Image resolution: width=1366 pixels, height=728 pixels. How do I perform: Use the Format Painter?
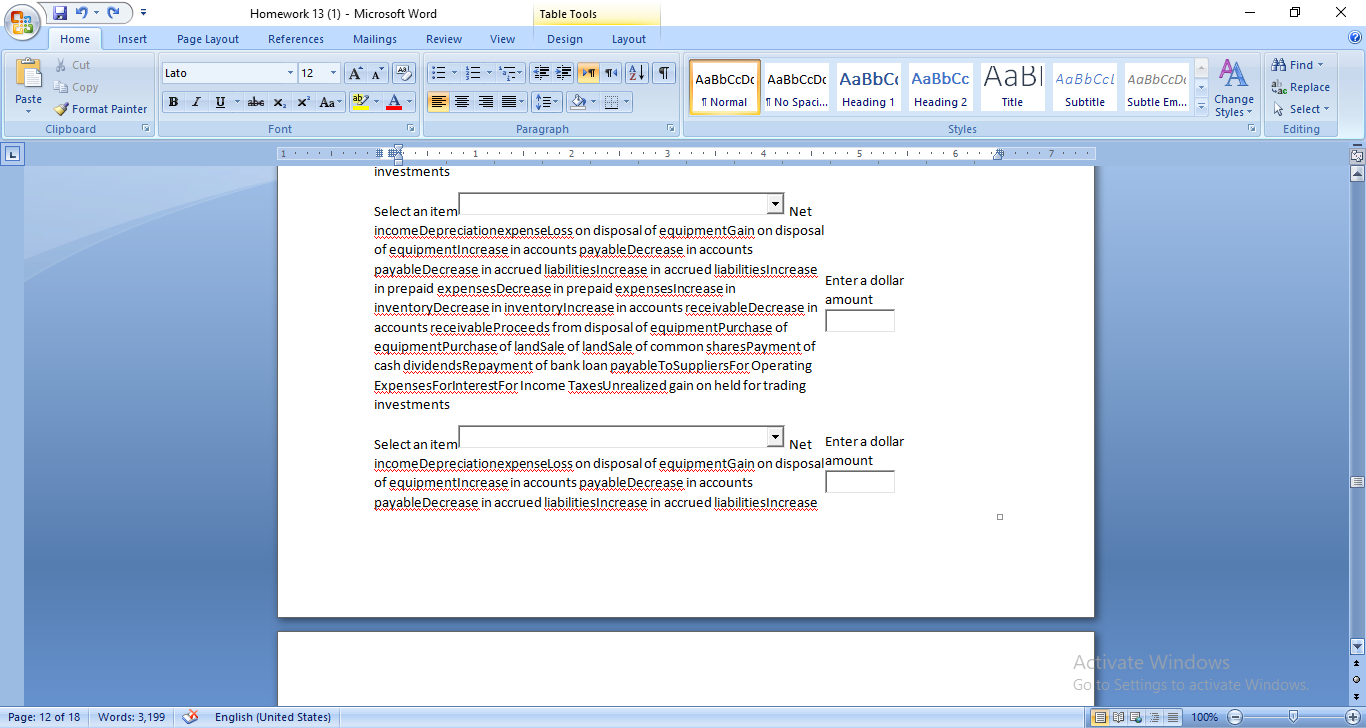(x=100, y=109)
